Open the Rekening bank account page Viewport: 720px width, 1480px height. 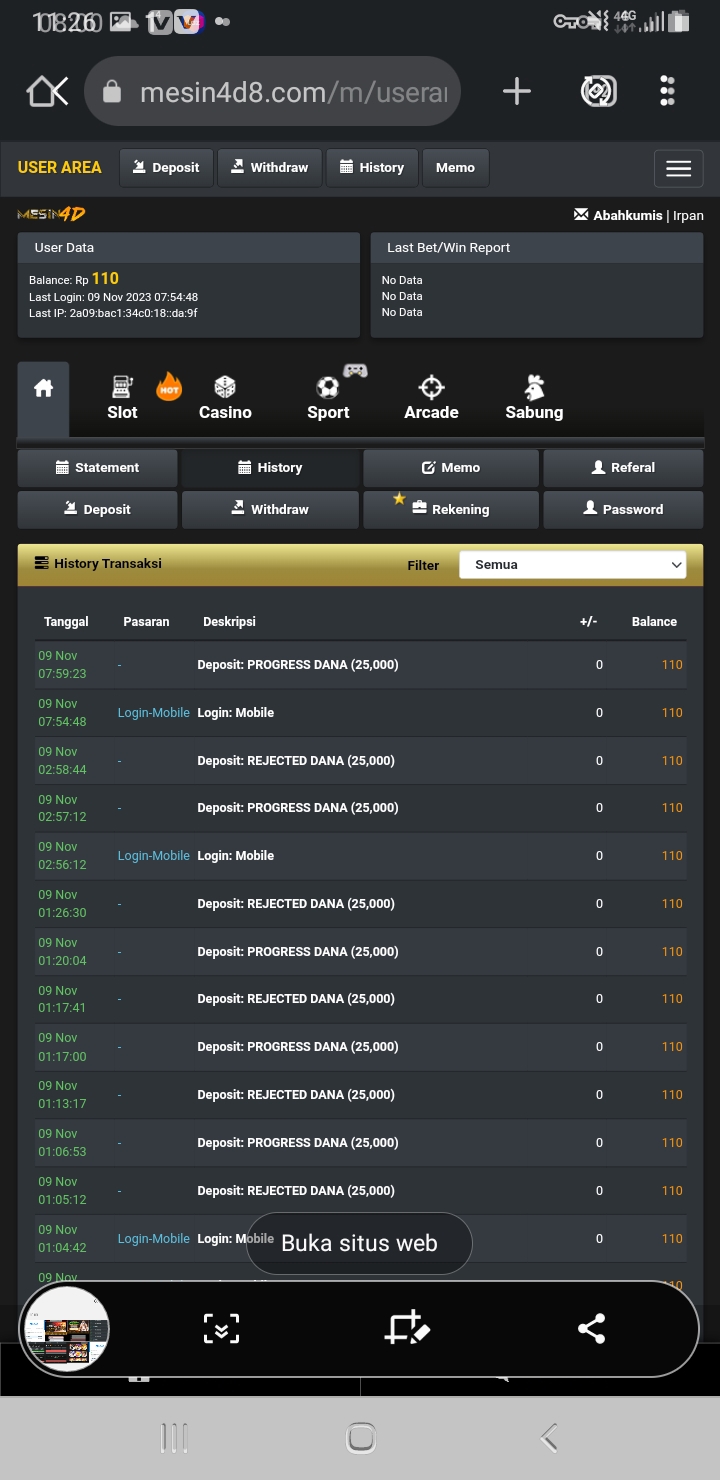pos(450,509)
